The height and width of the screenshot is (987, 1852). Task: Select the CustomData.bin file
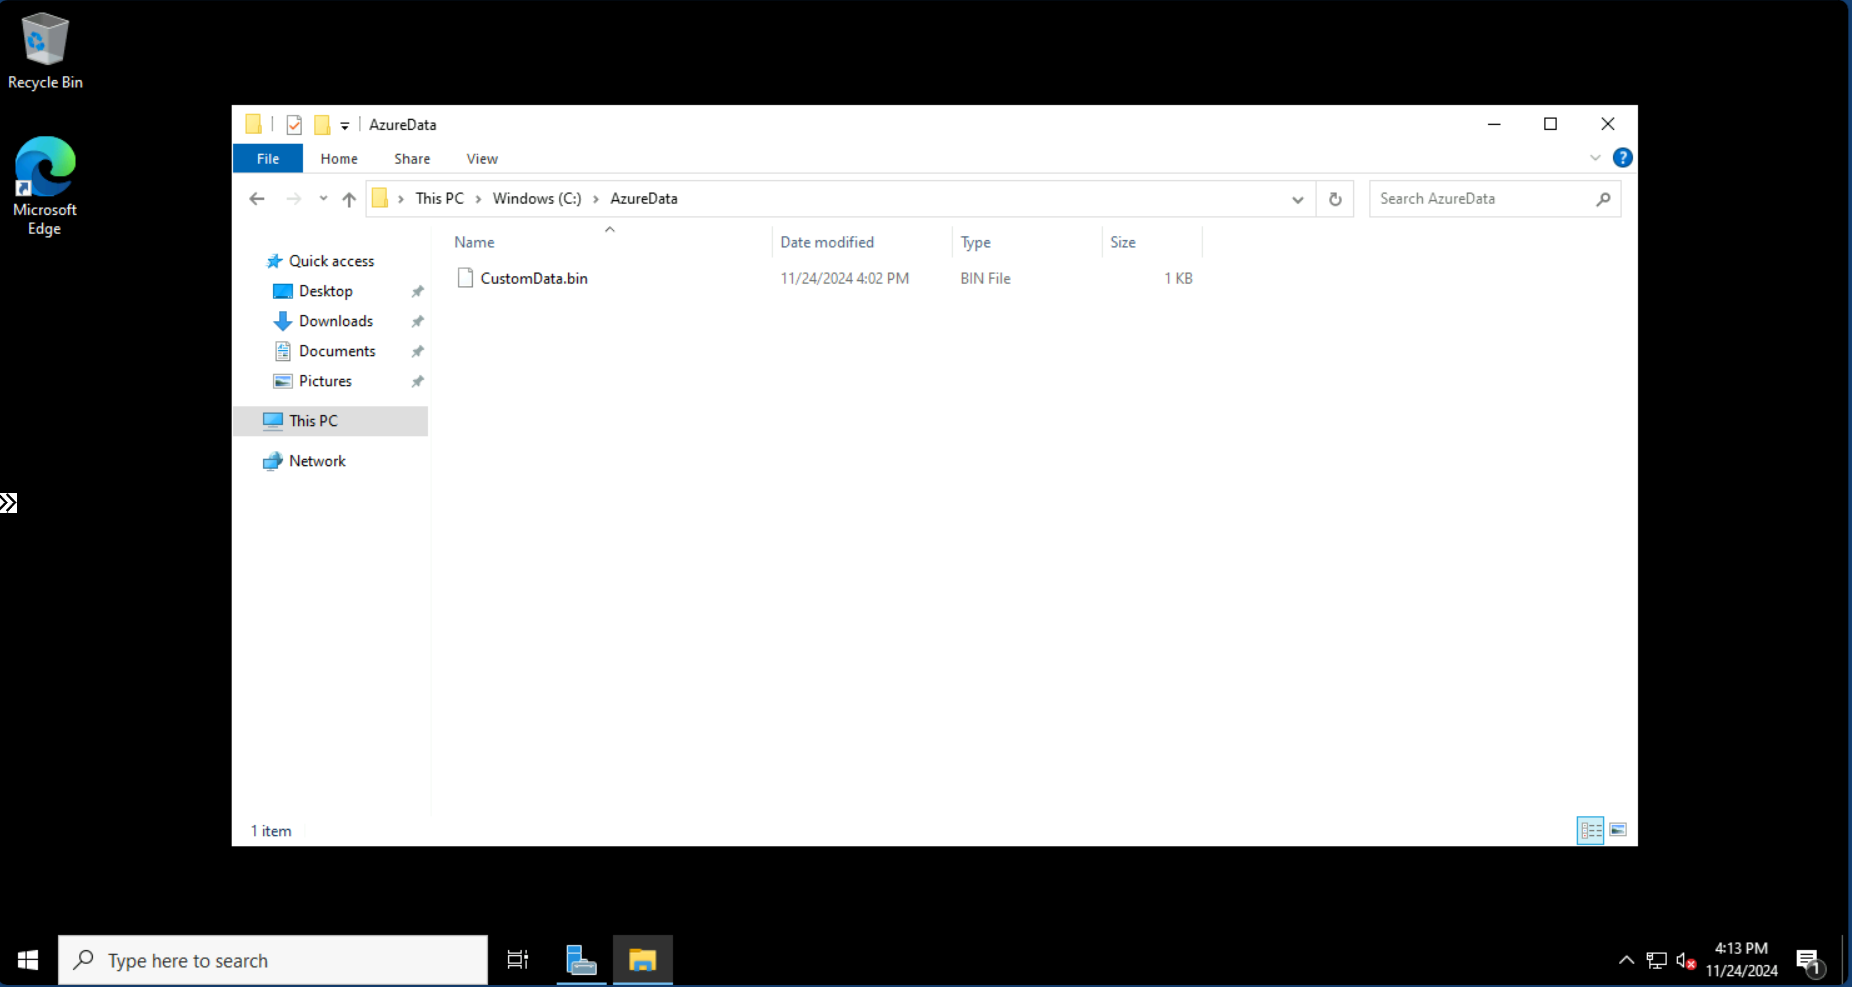533,278
